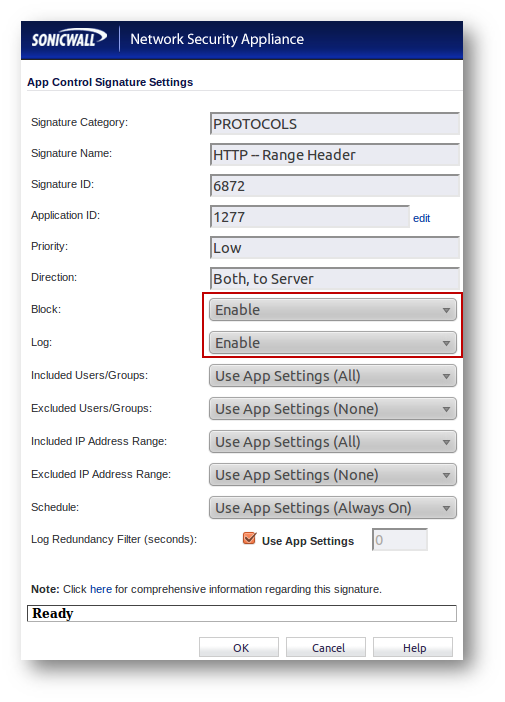Click the Priority field showing Low
The height and width of the screenshot is (702, 505).
click(335, 248)
